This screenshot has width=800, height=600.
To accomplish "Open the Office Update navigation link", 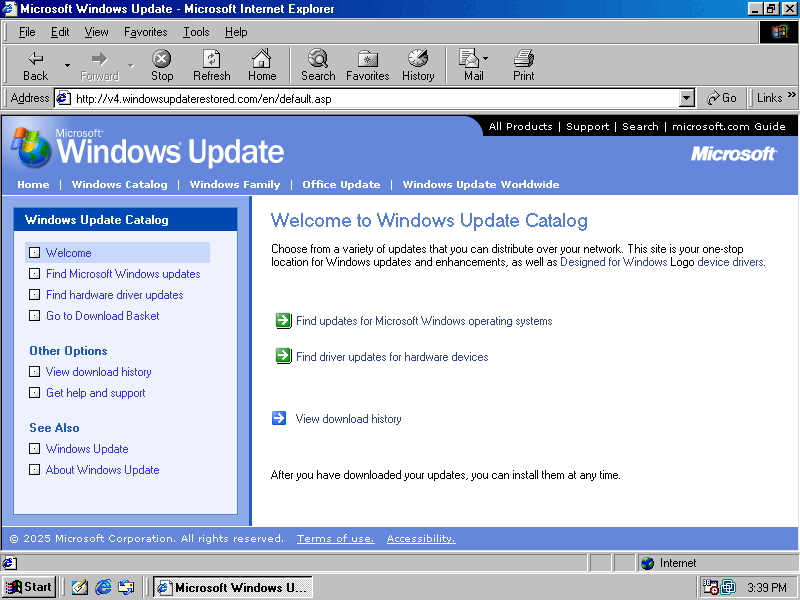I will click(x=341, y=184).
